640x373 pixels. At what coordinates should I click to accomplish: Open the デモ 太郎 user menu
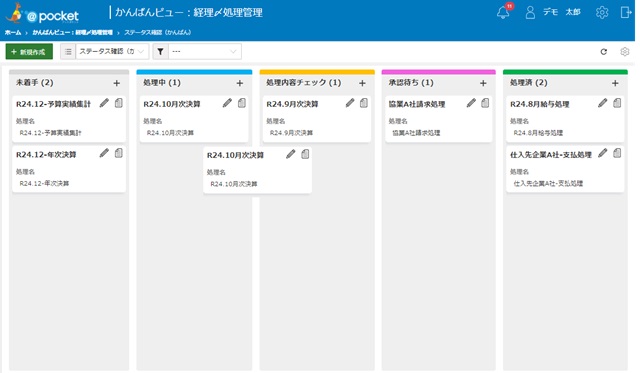[553, 12]
